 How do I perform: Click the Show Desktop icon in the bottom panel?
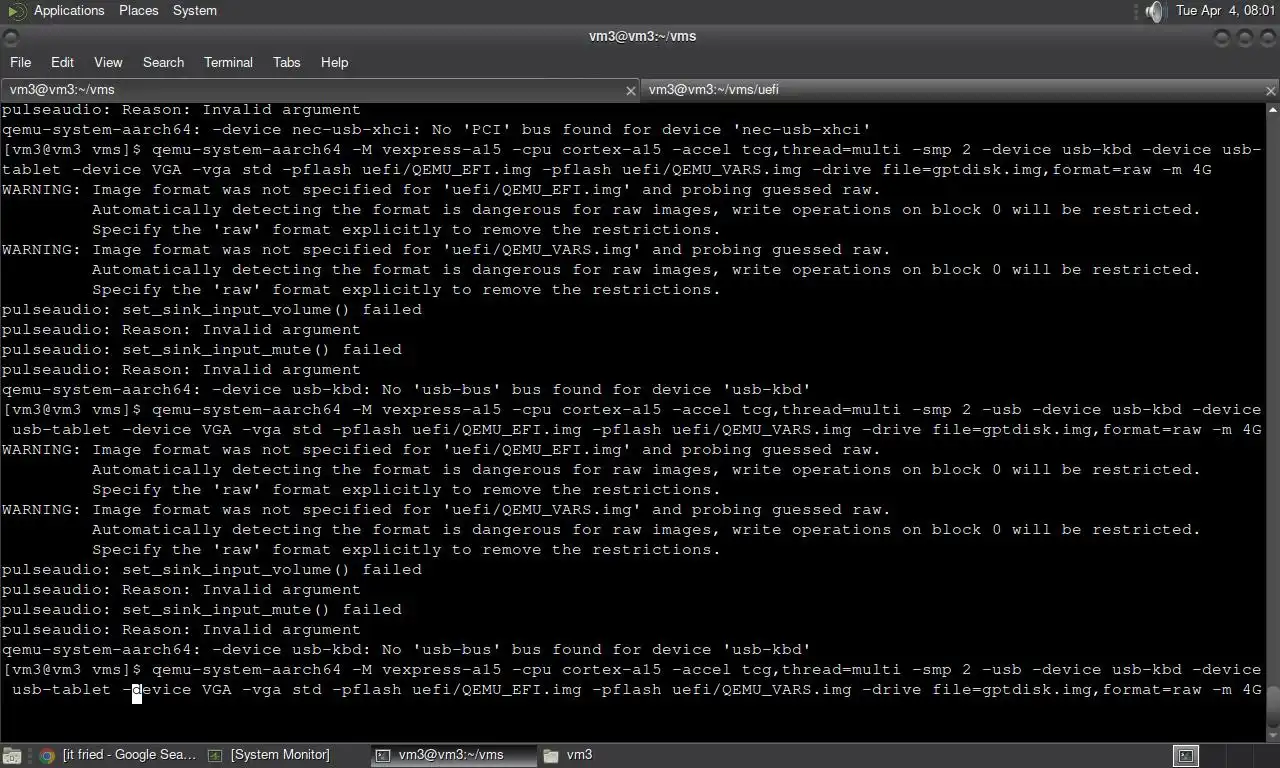(x=10, y=756)
